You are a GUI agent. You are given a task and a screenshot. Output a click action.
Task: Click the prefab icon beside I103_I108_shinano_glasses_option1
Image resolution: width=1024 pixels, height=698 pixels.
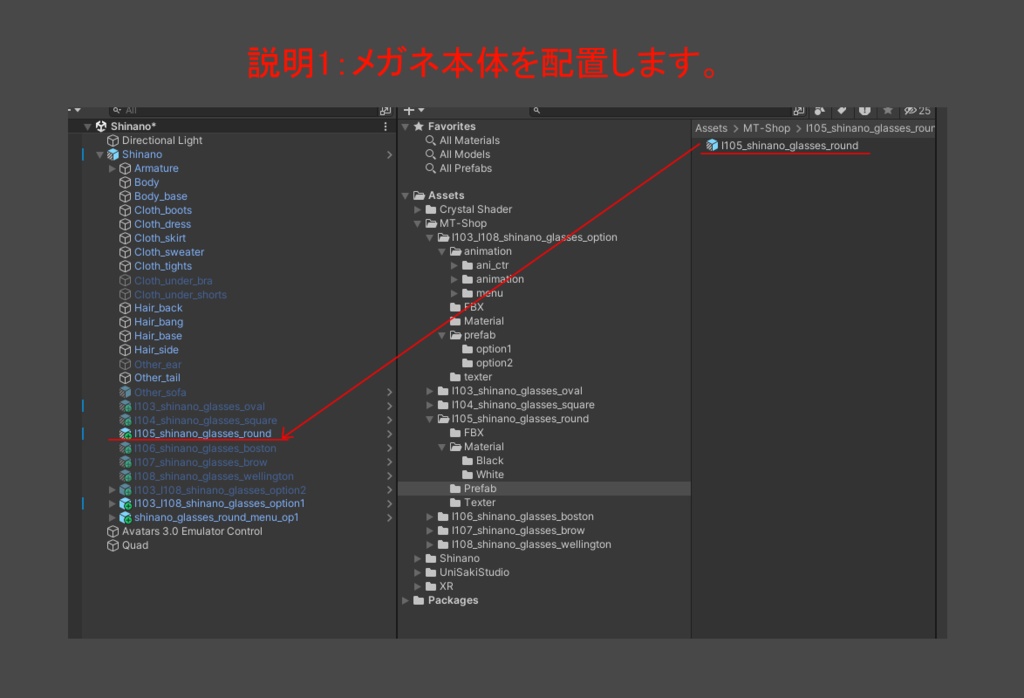[125, 503]
